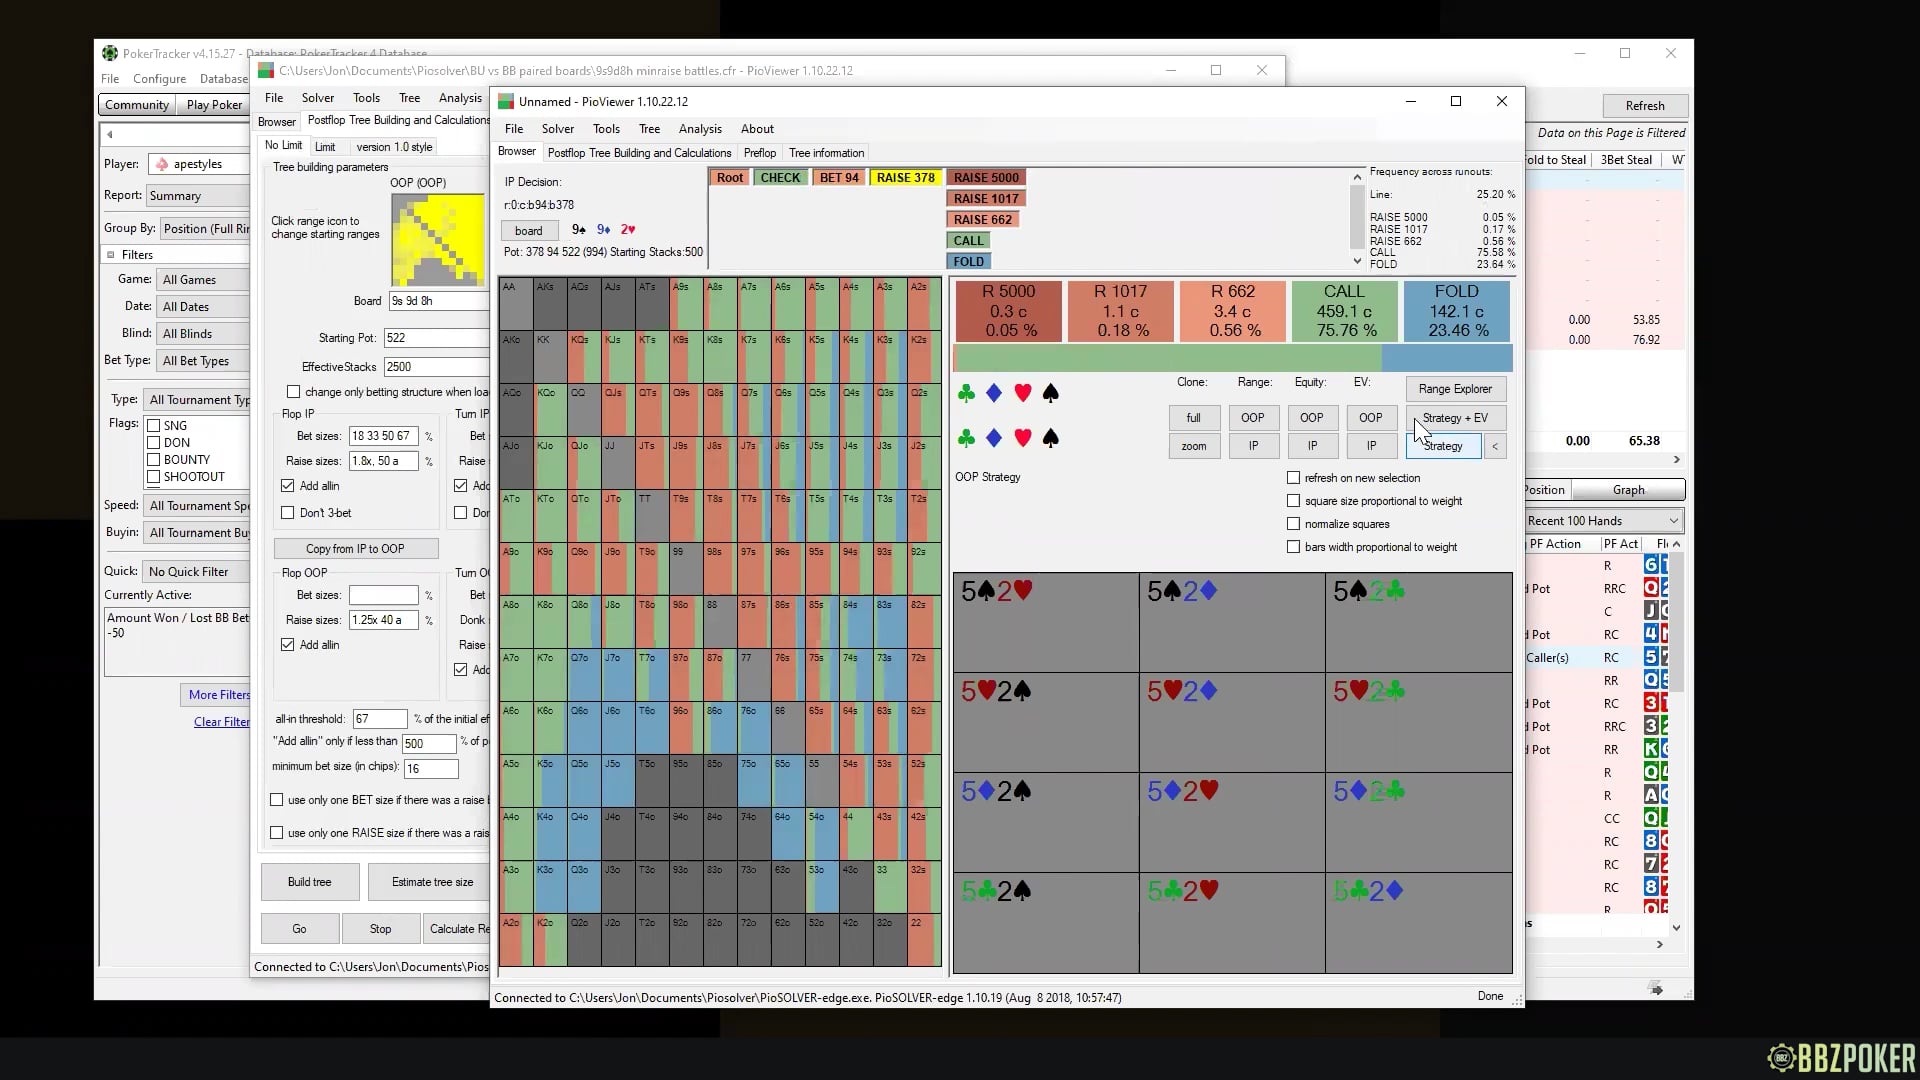This screenshot has width=1920, height=1080.
Task: Click the blue diamond suit icon in top row
Action: pos(994,393)
